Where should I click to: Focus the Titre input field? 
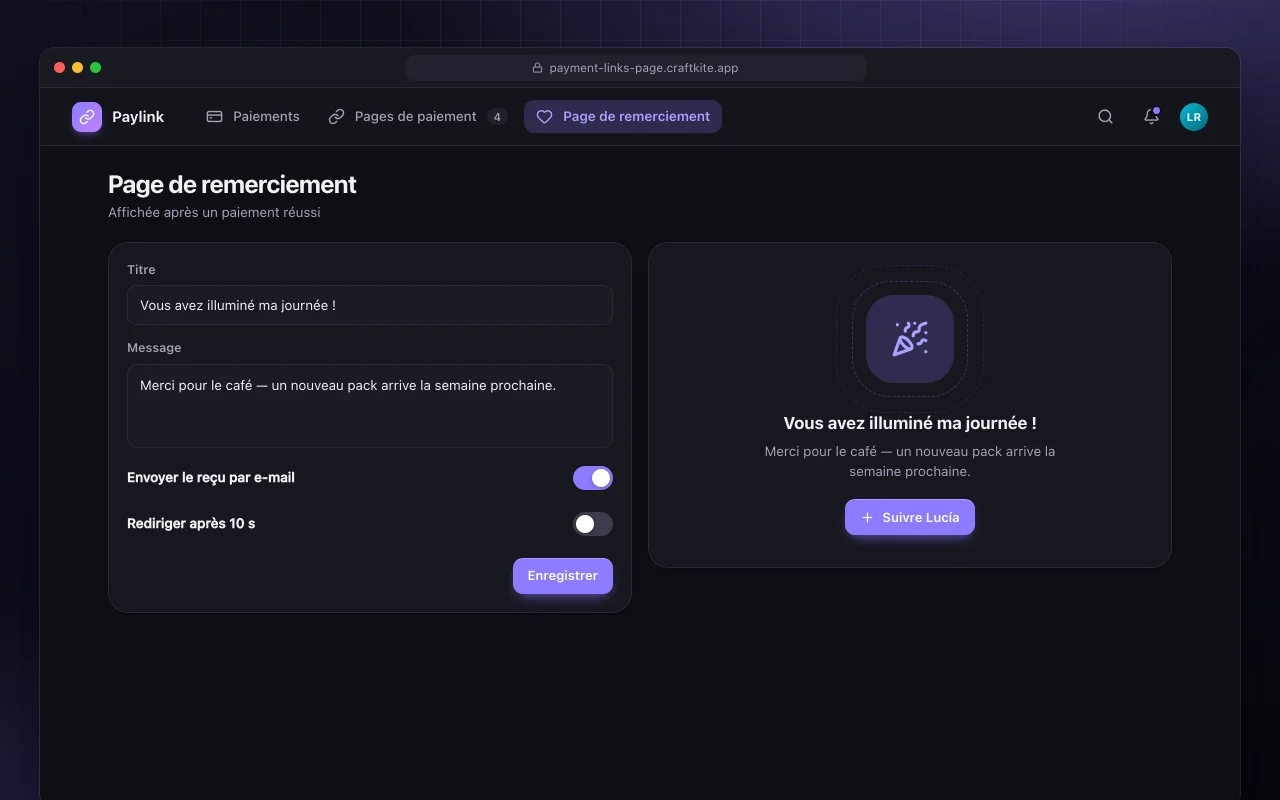pyautogui.click(x=370, y=305)
